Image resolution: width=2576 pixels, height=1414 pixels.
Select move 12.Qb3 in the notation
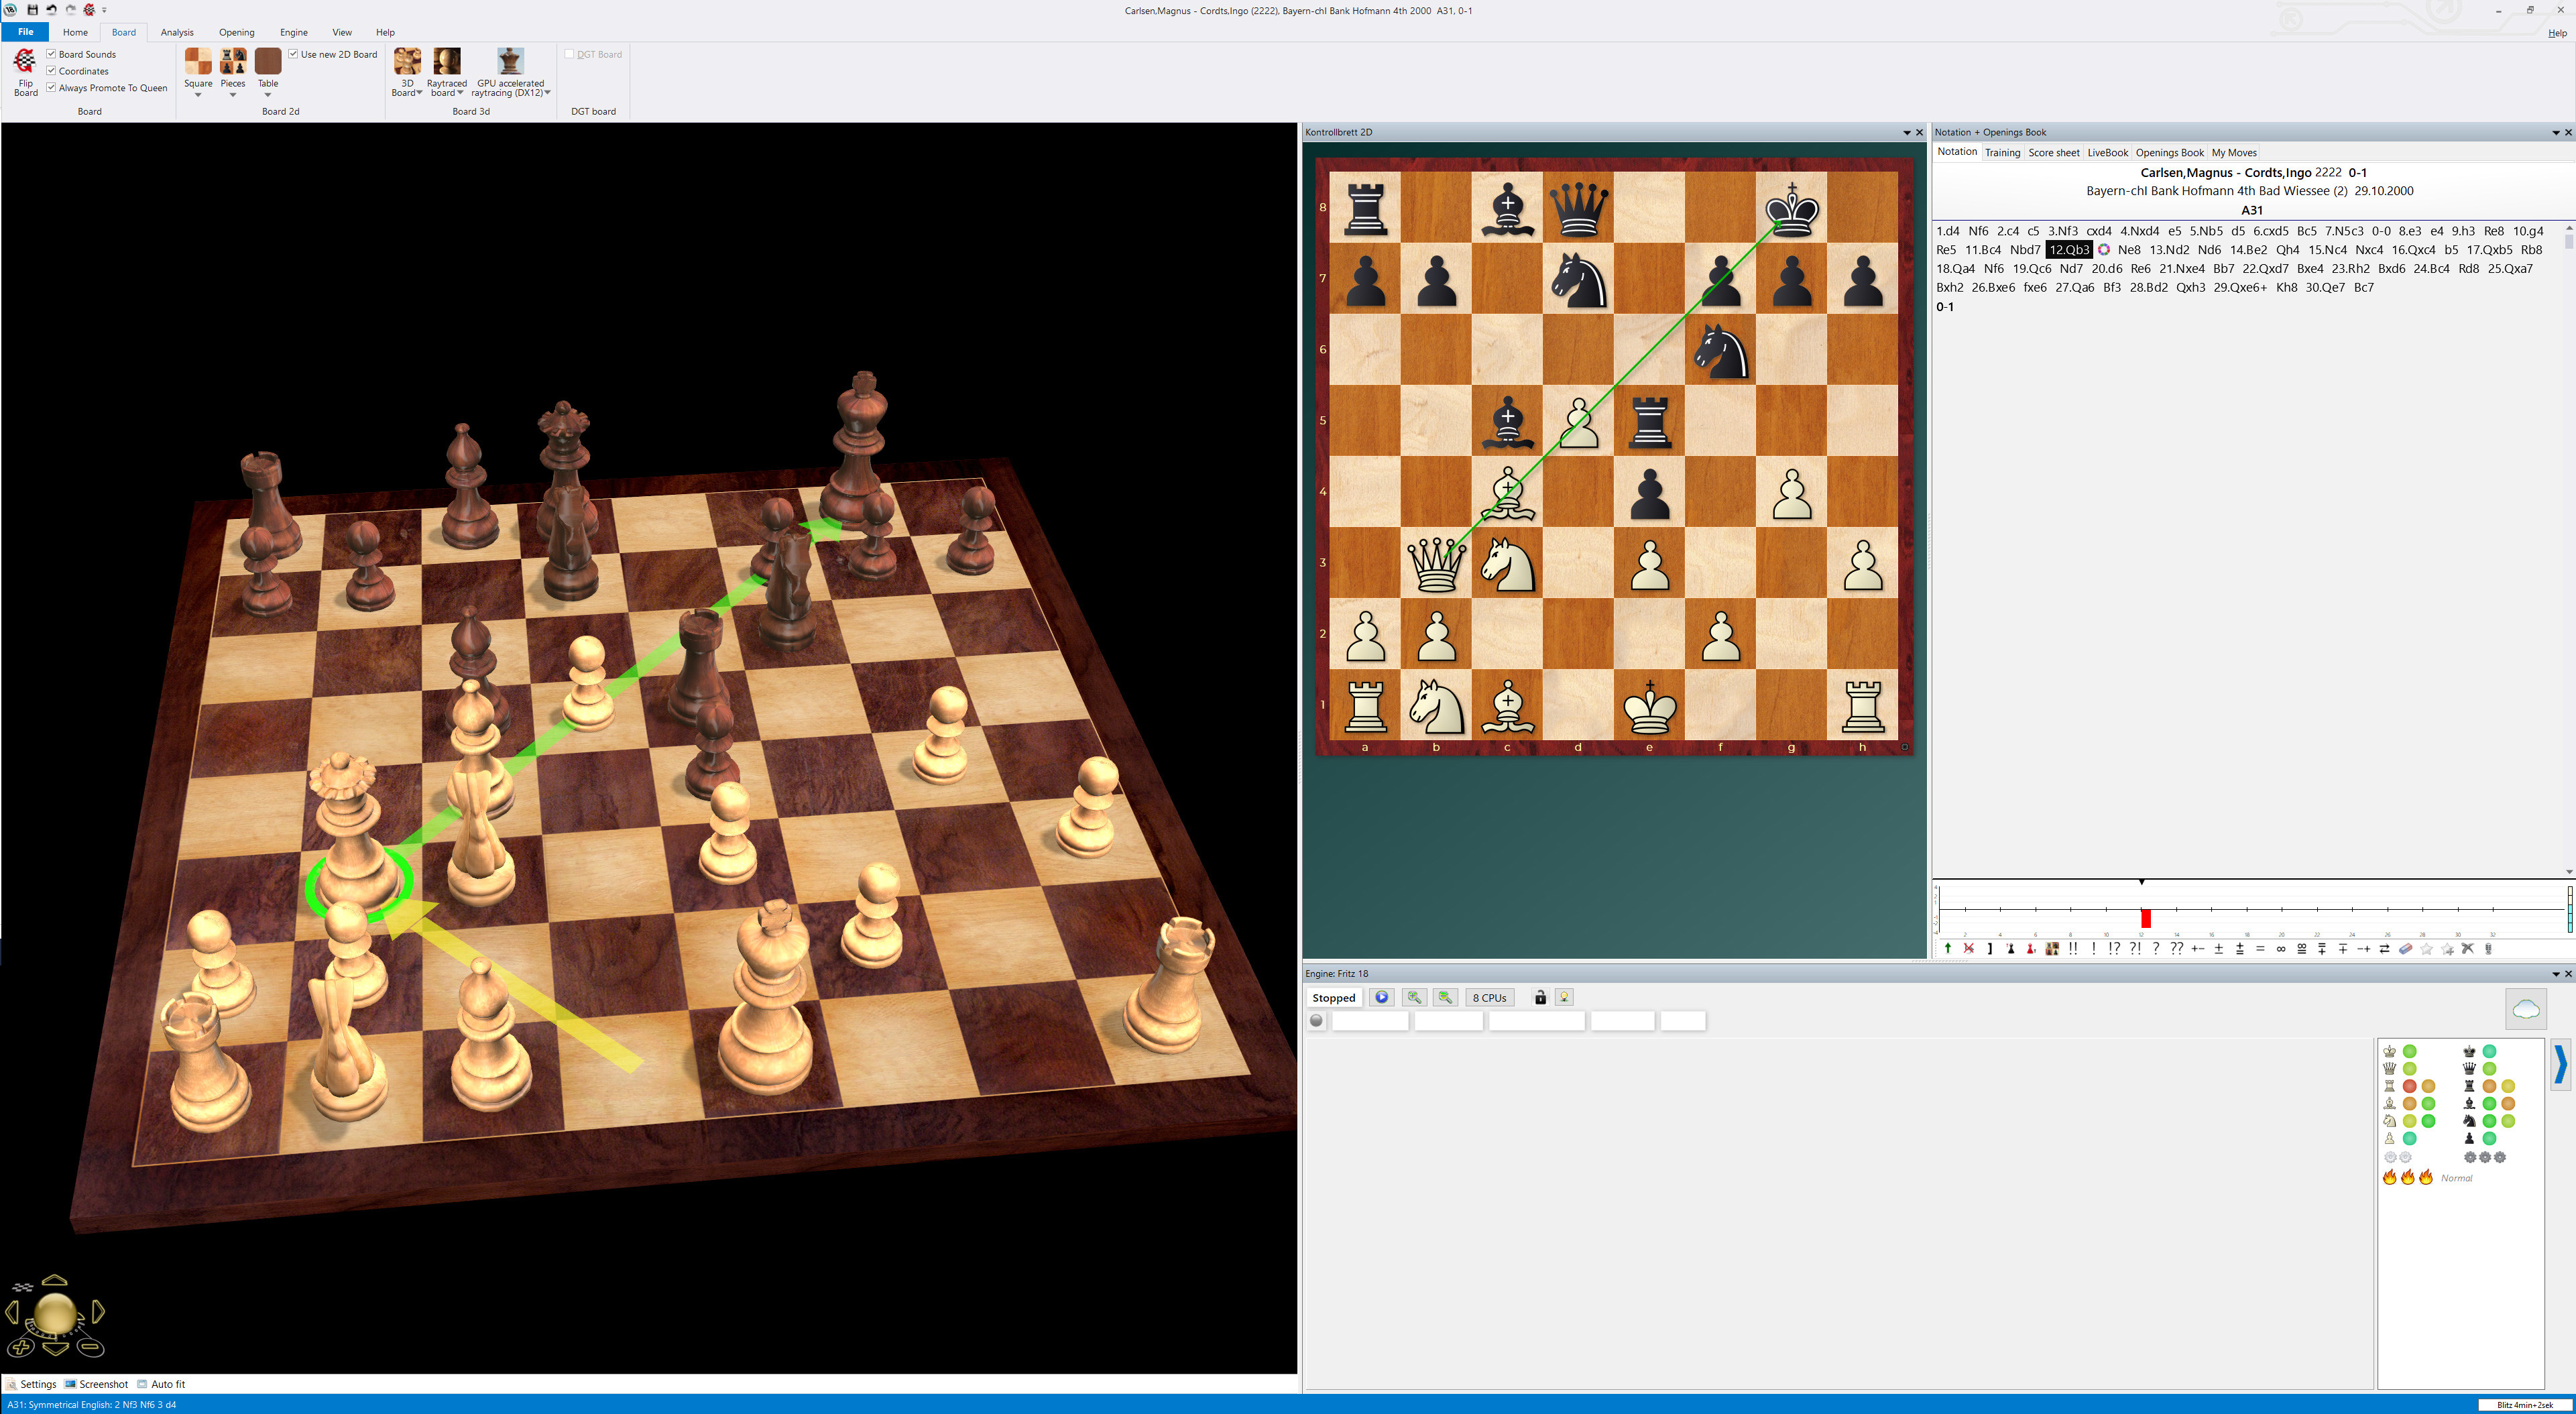click(2069, 249)
